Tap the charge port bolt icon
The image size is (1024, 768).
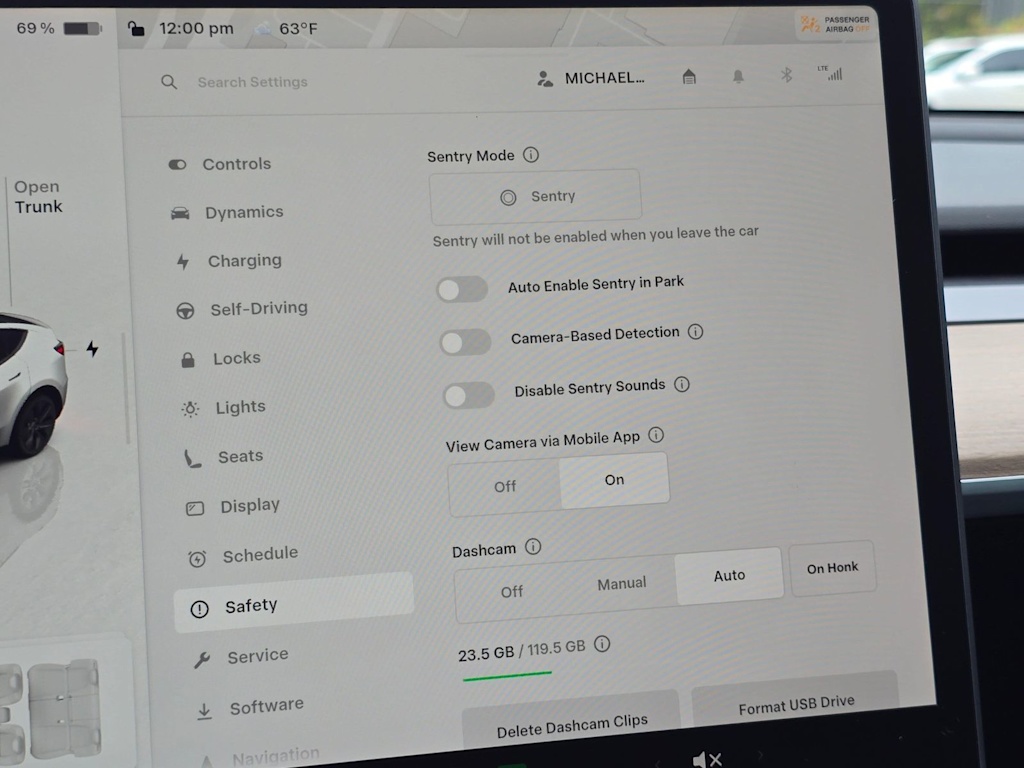tap(92, 349)
